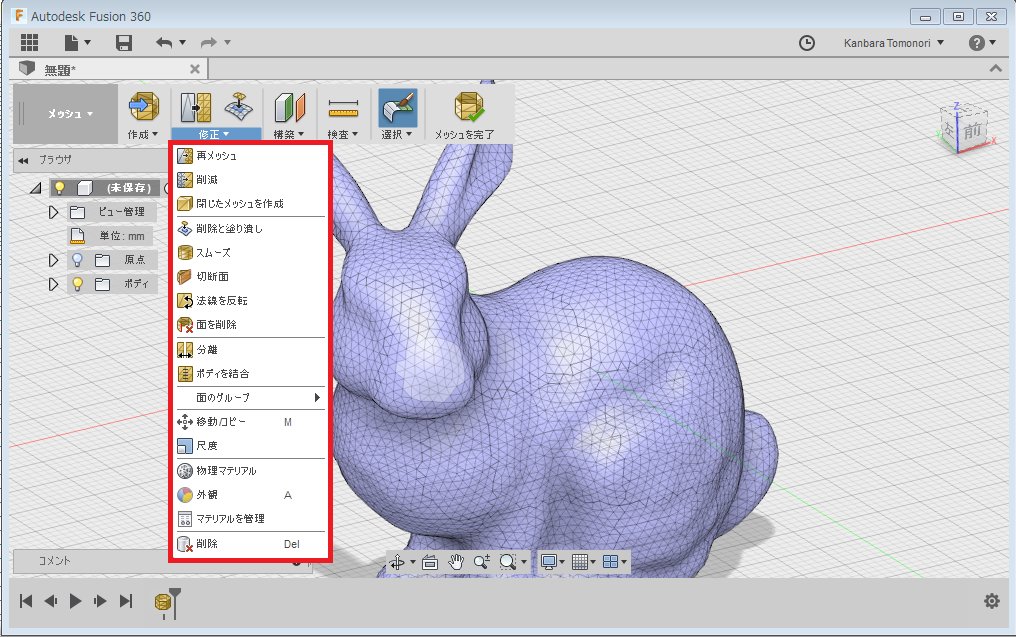Expand the ビュー管理 folder
1016x637 pixels.
point(53,212)
